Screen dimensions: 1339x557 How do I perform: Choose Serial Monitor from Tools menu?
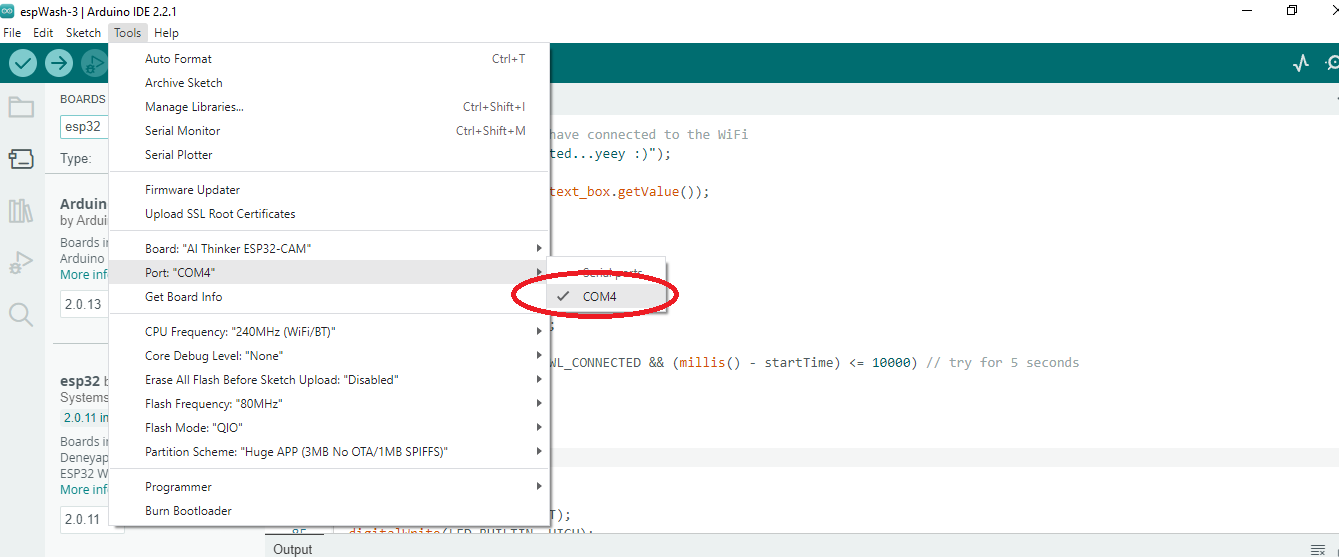(x=183, y=131)
